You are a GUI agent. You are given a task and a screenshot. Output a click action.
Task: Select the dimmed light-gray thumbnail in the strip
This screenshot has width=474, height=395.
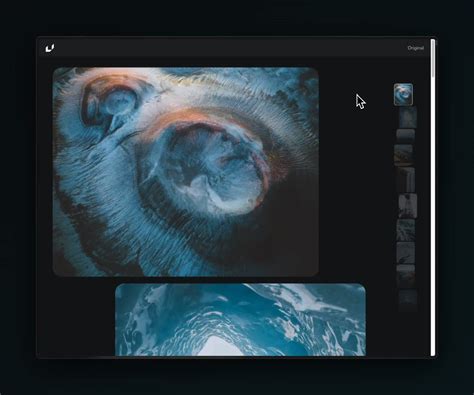pos(408,206)
